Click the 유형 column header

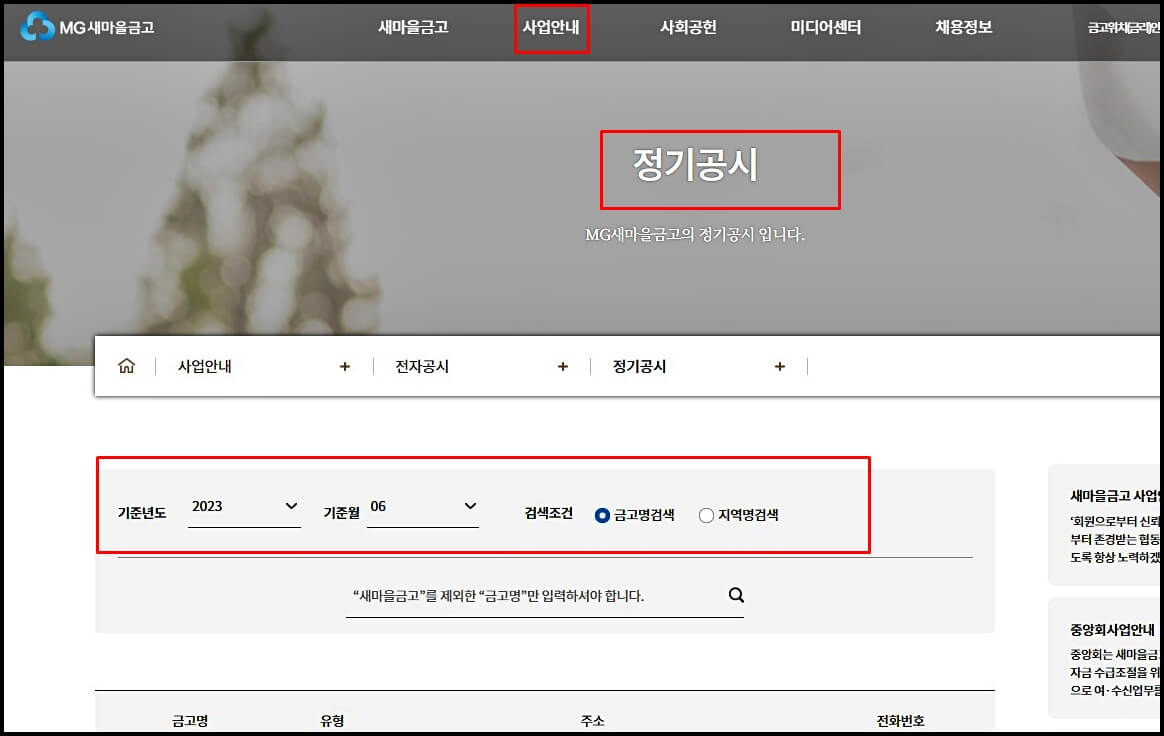click(332, 721)
